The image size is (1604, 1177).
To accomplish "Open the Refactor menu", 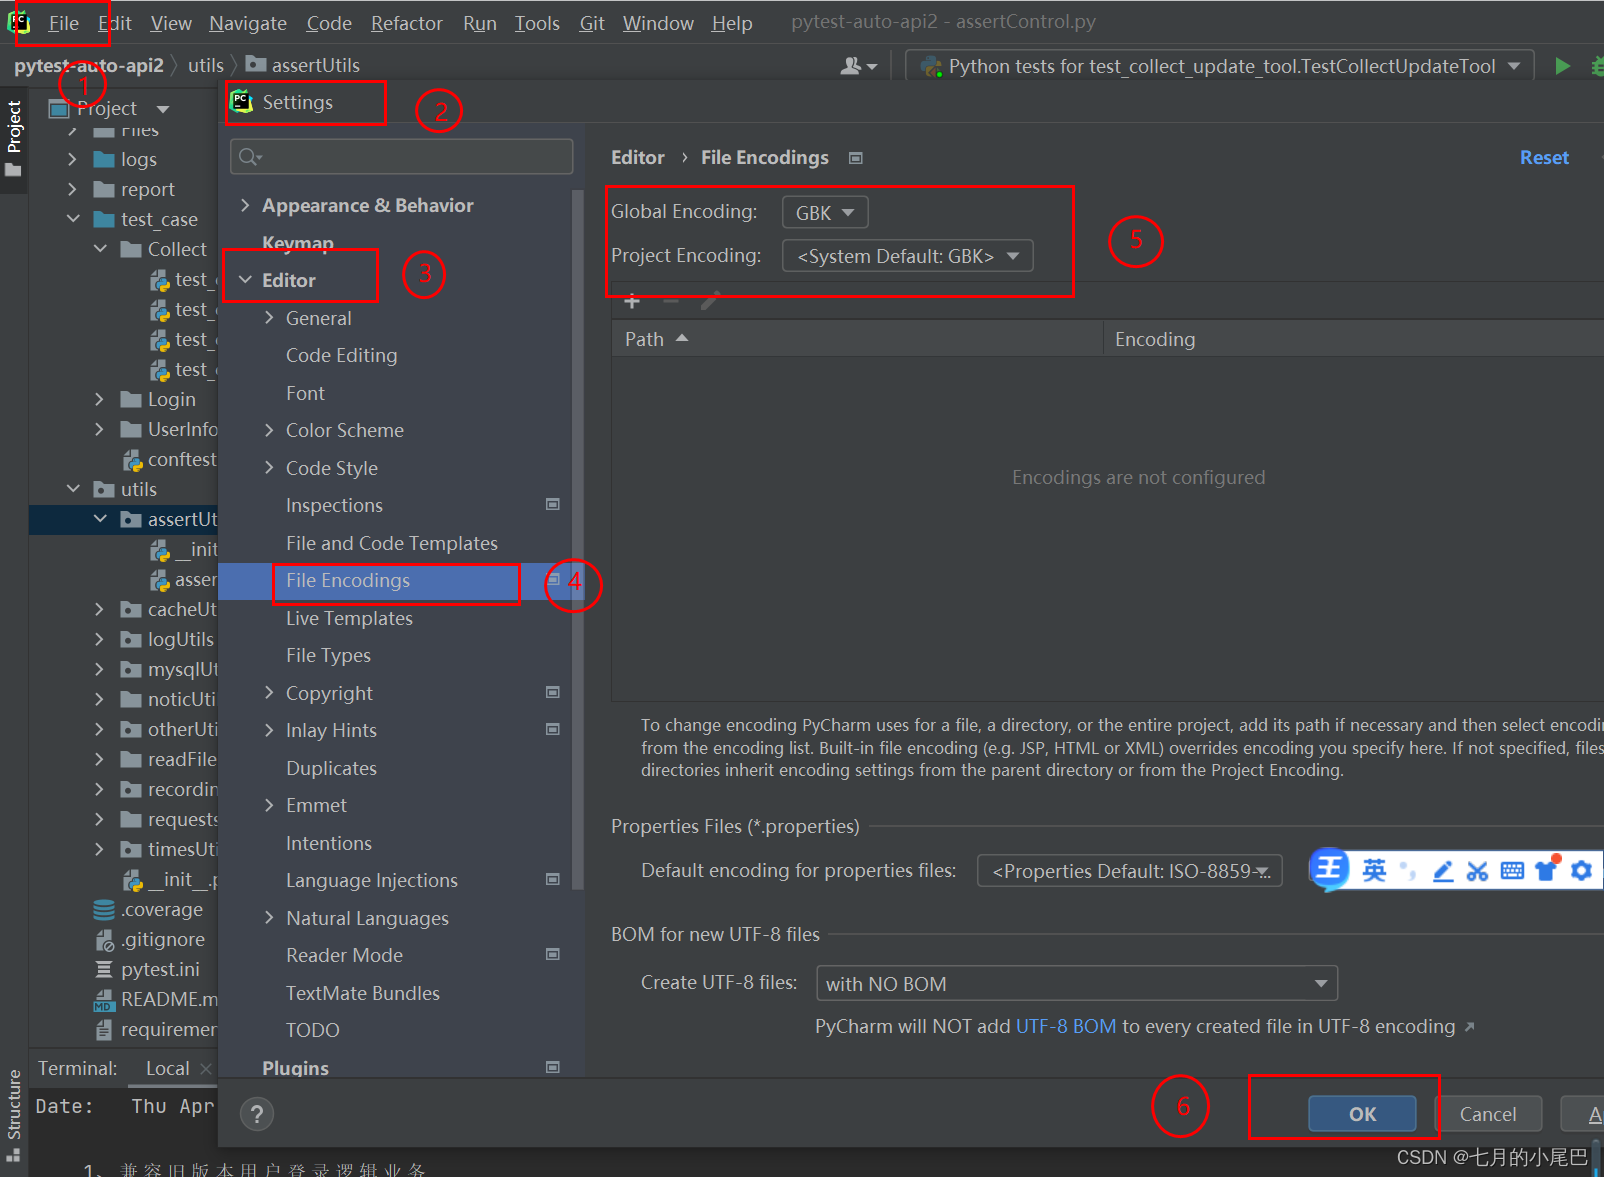I will tap(406, 23).
